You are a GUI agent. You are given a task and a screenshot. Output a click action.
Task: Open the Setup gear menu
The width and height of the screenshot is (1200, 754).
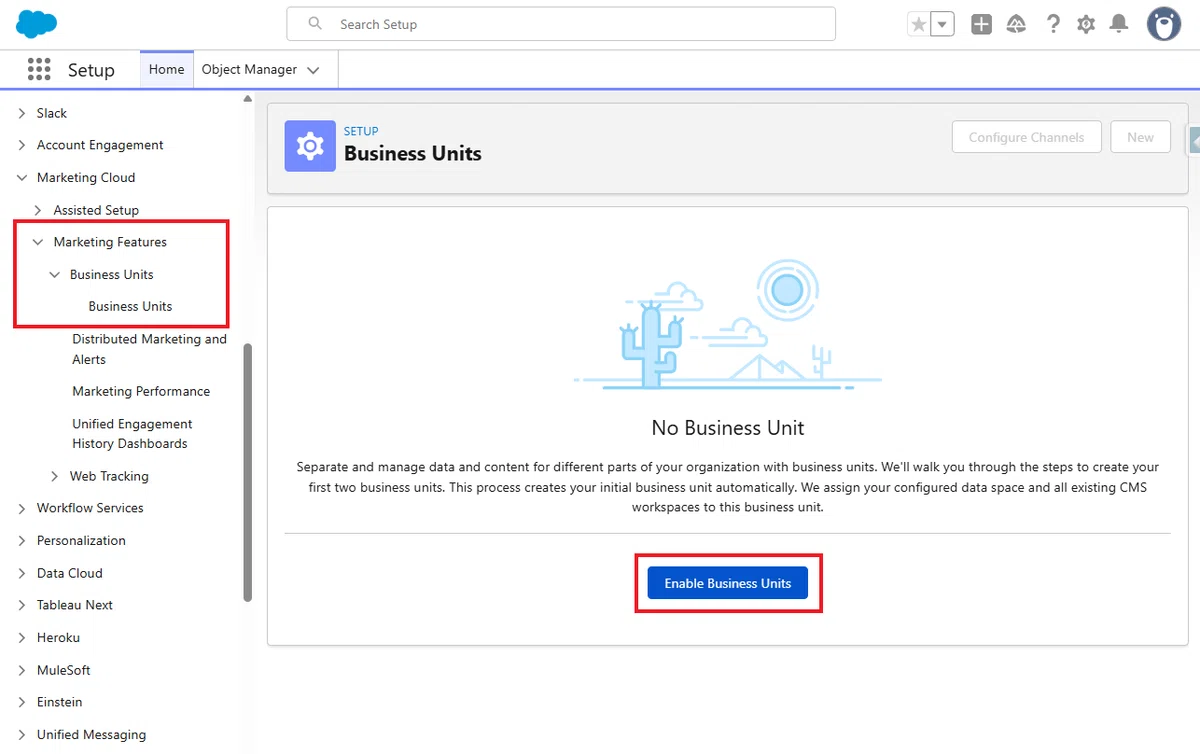pos(1086,25)
